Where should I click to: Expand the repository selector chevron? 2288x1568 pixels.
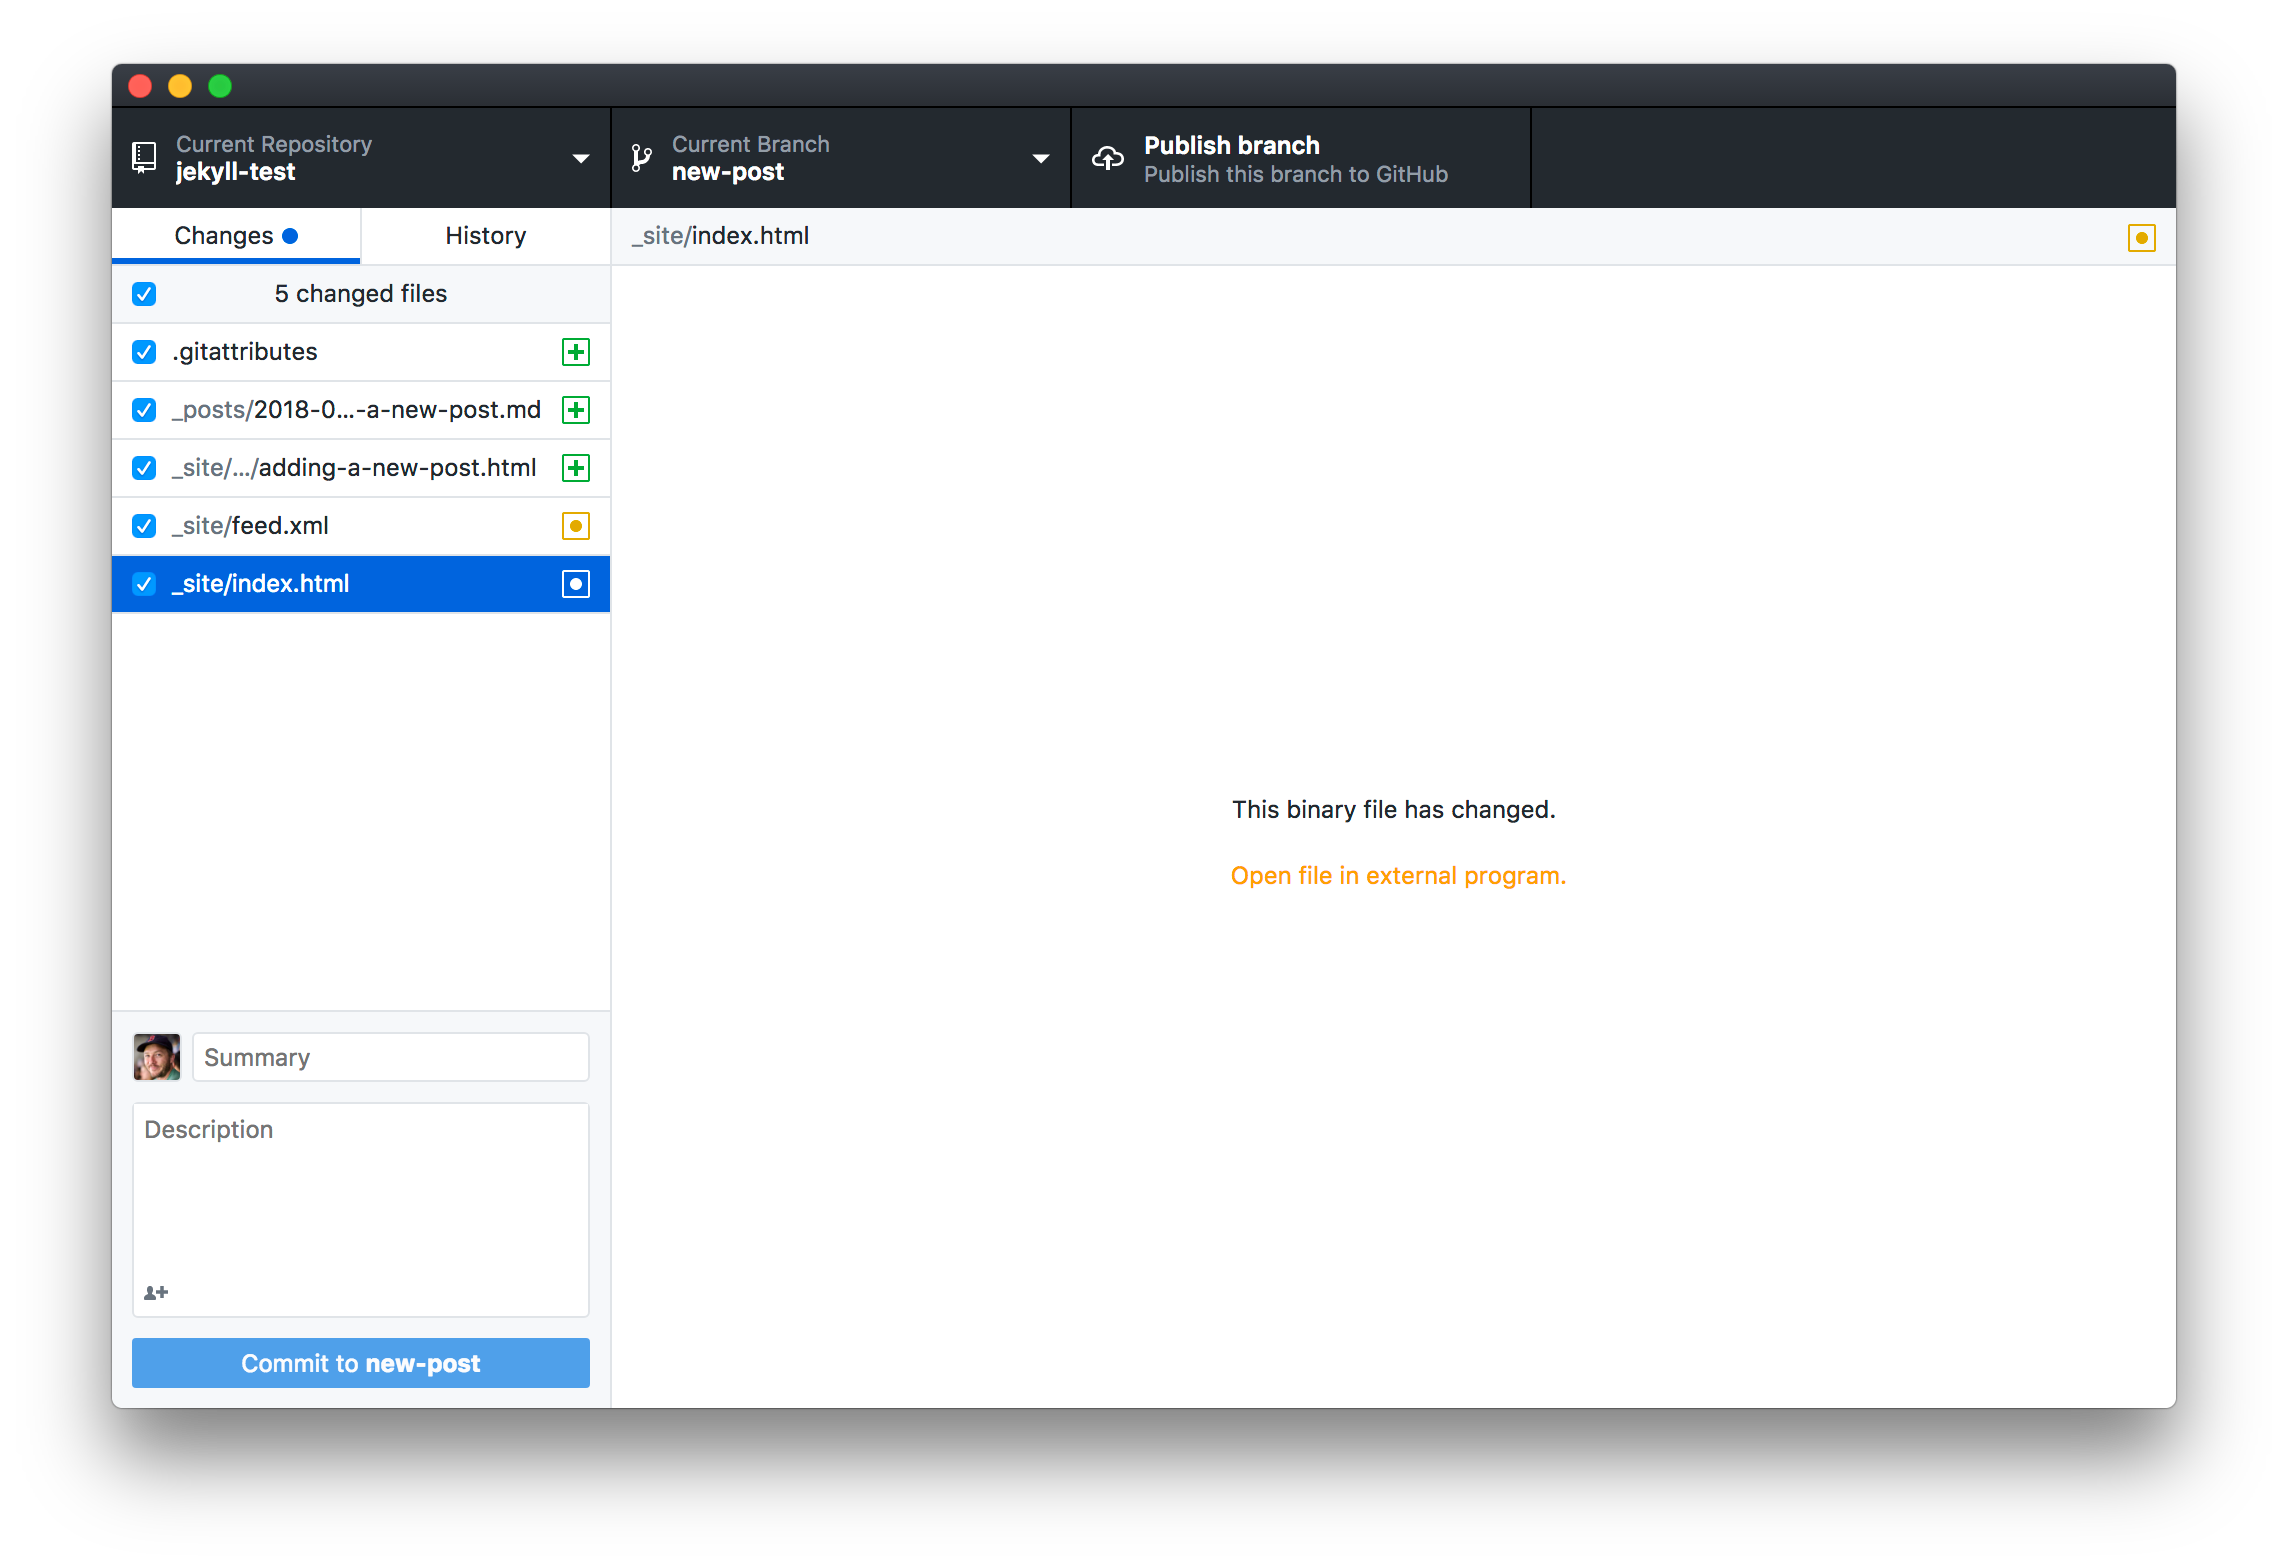point(581,158)
